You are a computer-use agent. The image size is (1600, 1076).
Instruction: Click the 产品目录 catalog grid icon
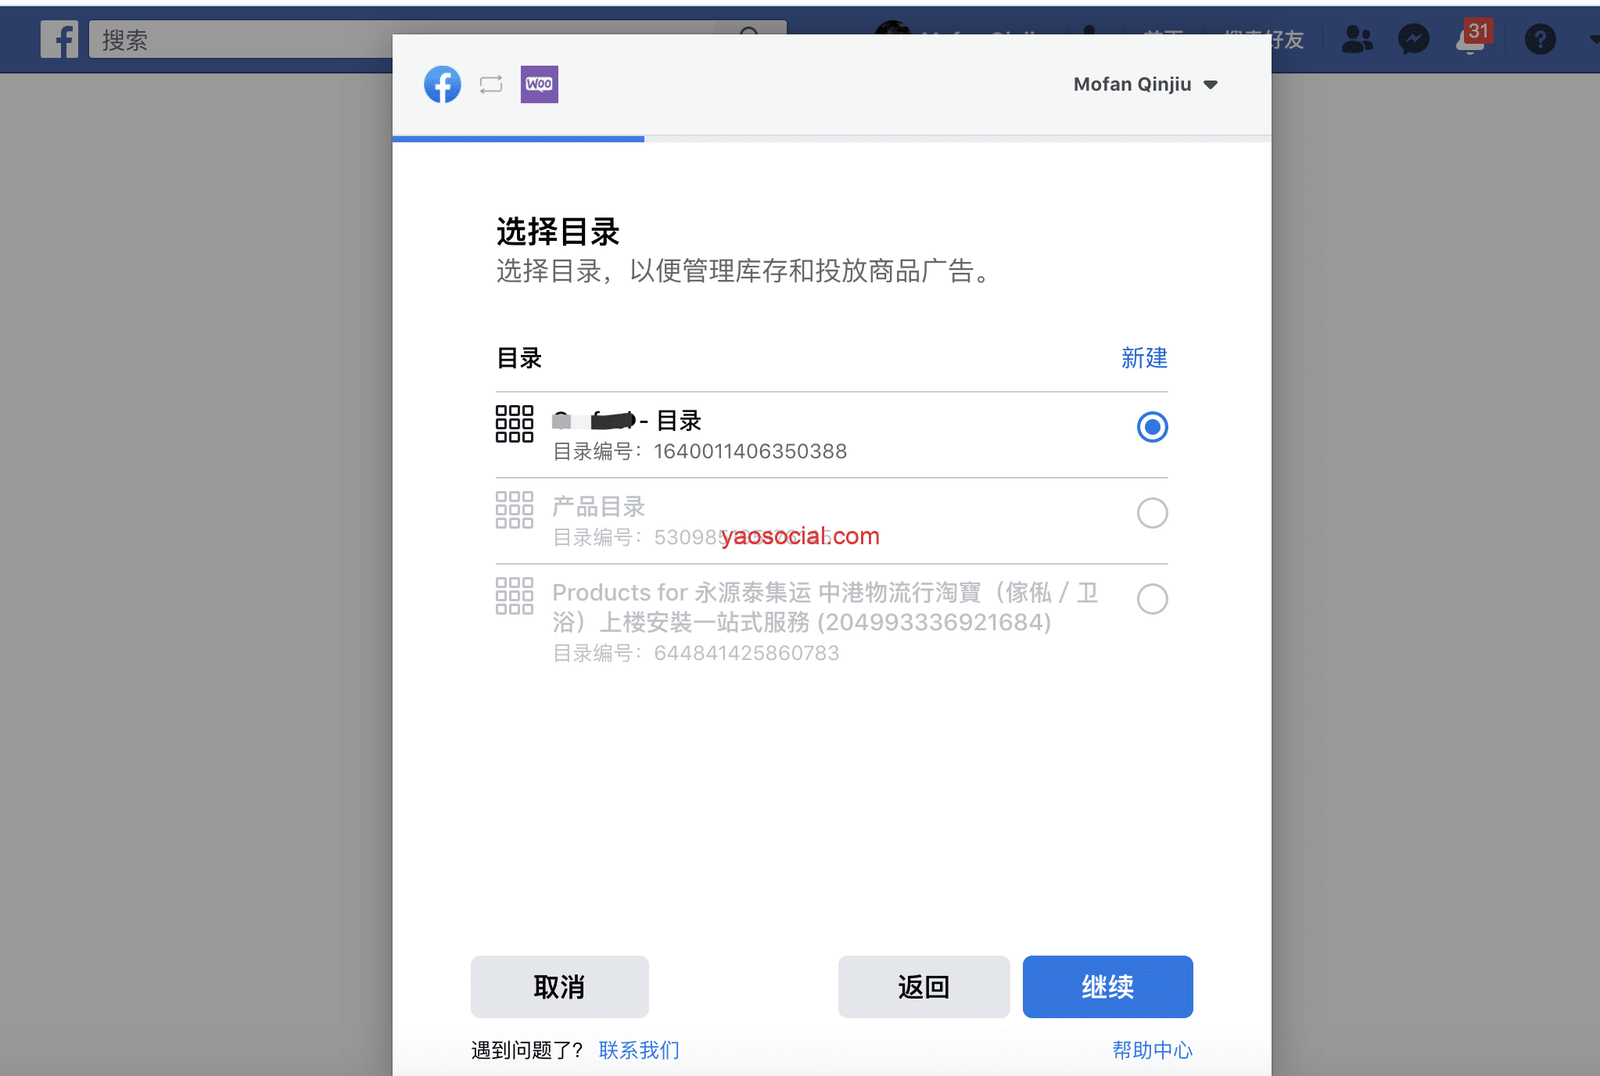(x=514, y=510)
